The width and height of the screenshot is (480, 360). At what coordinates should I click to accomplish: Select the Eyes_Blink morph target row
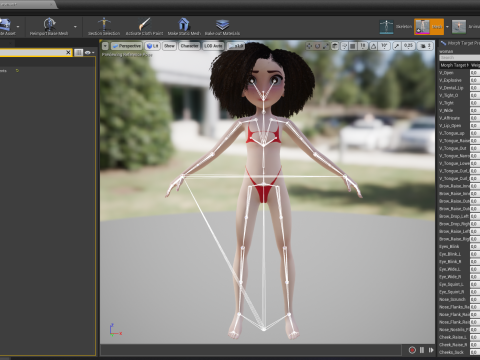click(459, 246)
